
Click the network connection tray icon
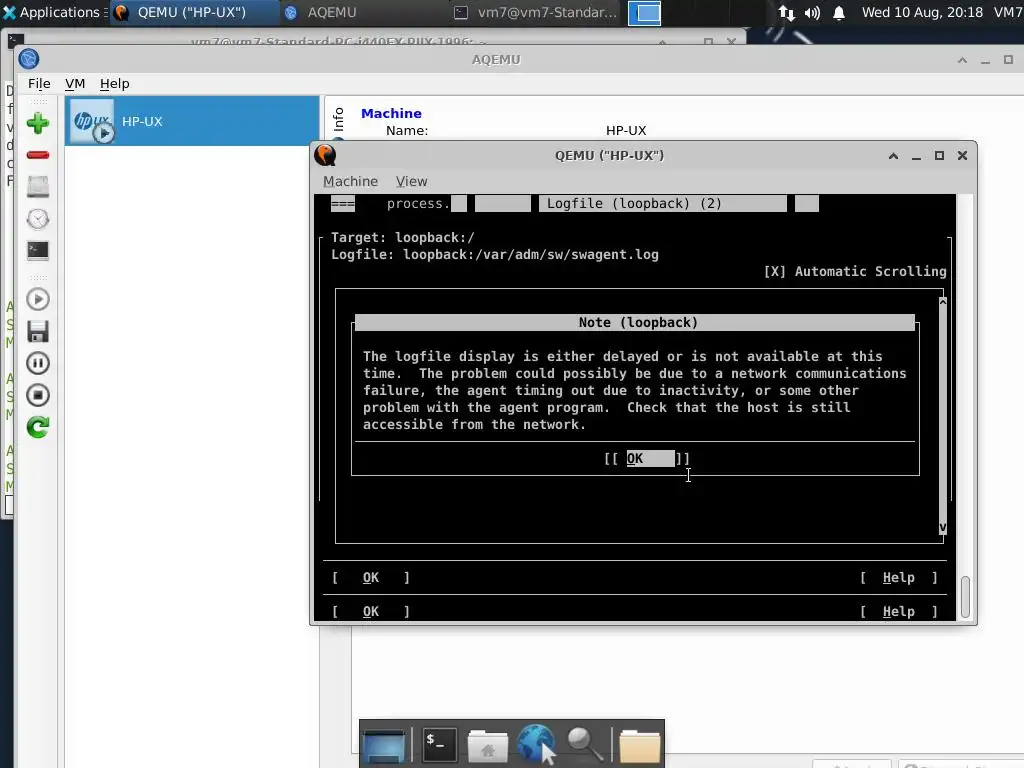tap(786, 13)
